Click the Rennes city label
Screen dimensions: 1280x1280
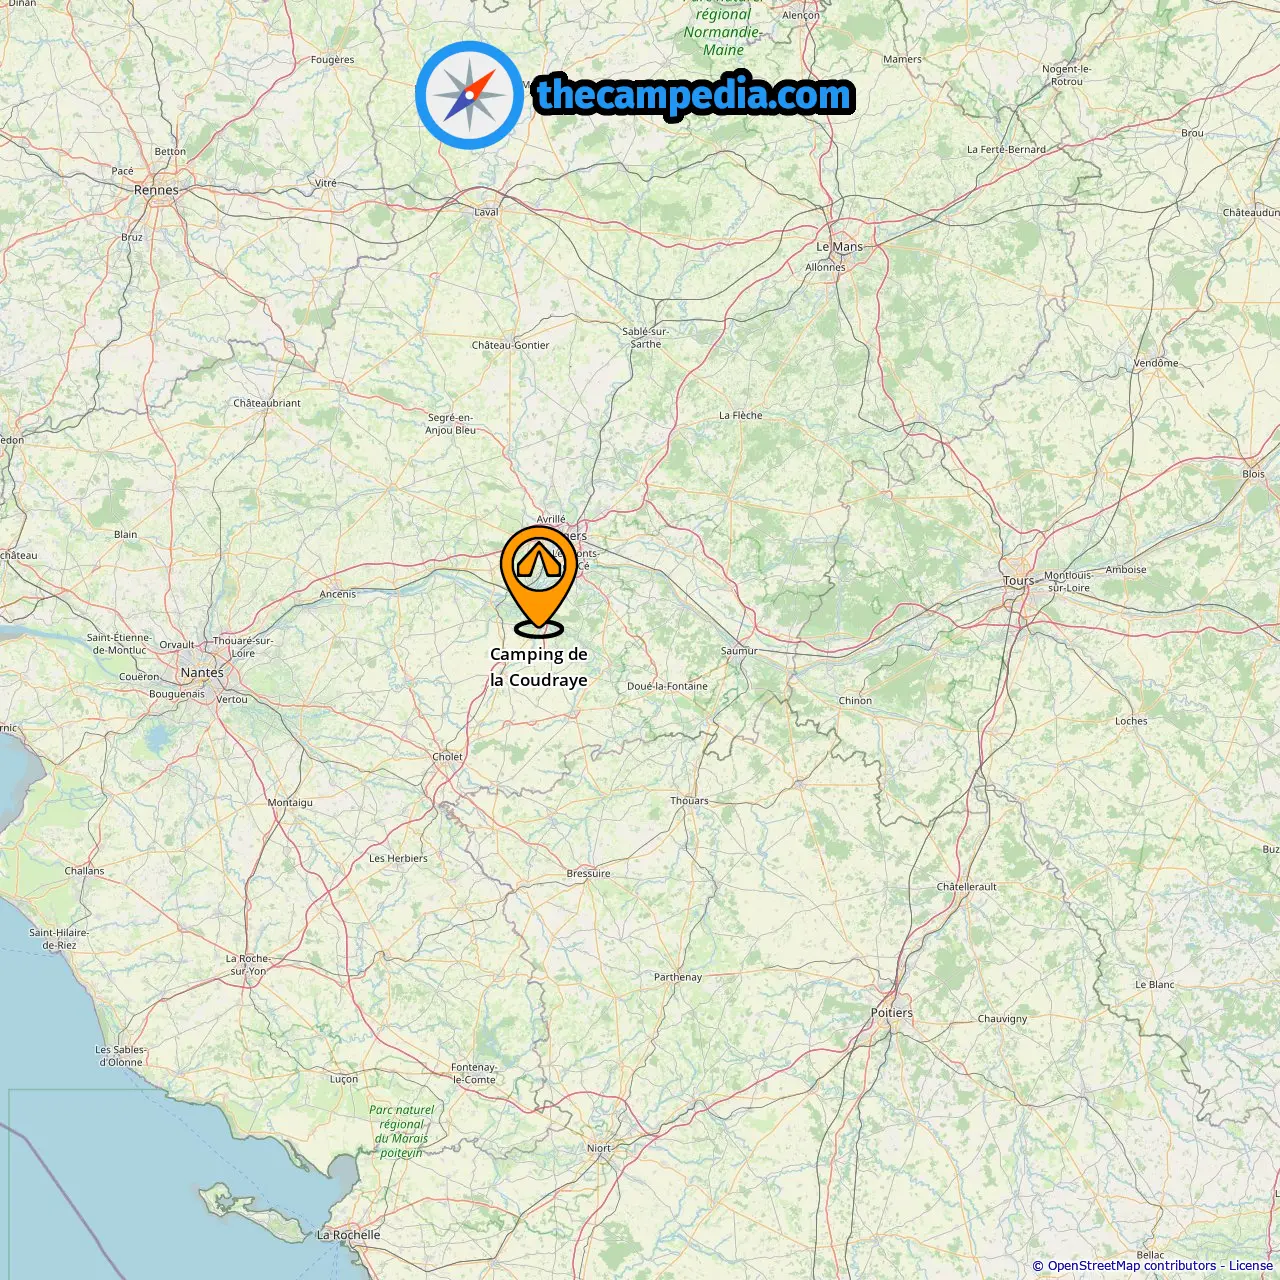tap(156, 190)
